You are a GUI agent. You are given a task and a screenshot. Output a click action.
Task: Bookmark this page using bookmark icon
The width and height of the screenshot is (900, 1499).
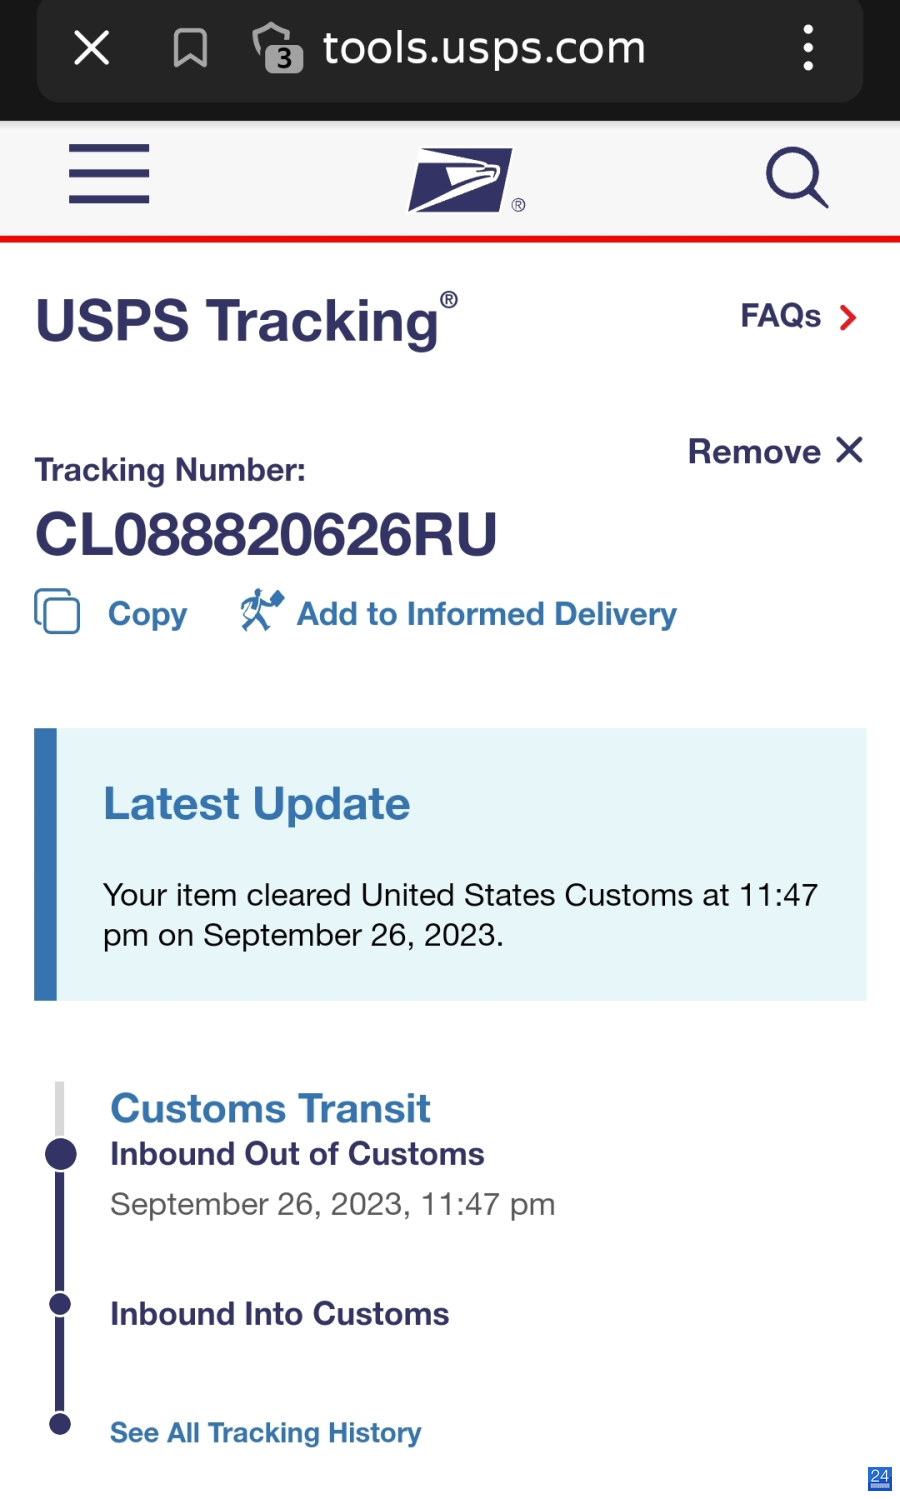[190, 47]
